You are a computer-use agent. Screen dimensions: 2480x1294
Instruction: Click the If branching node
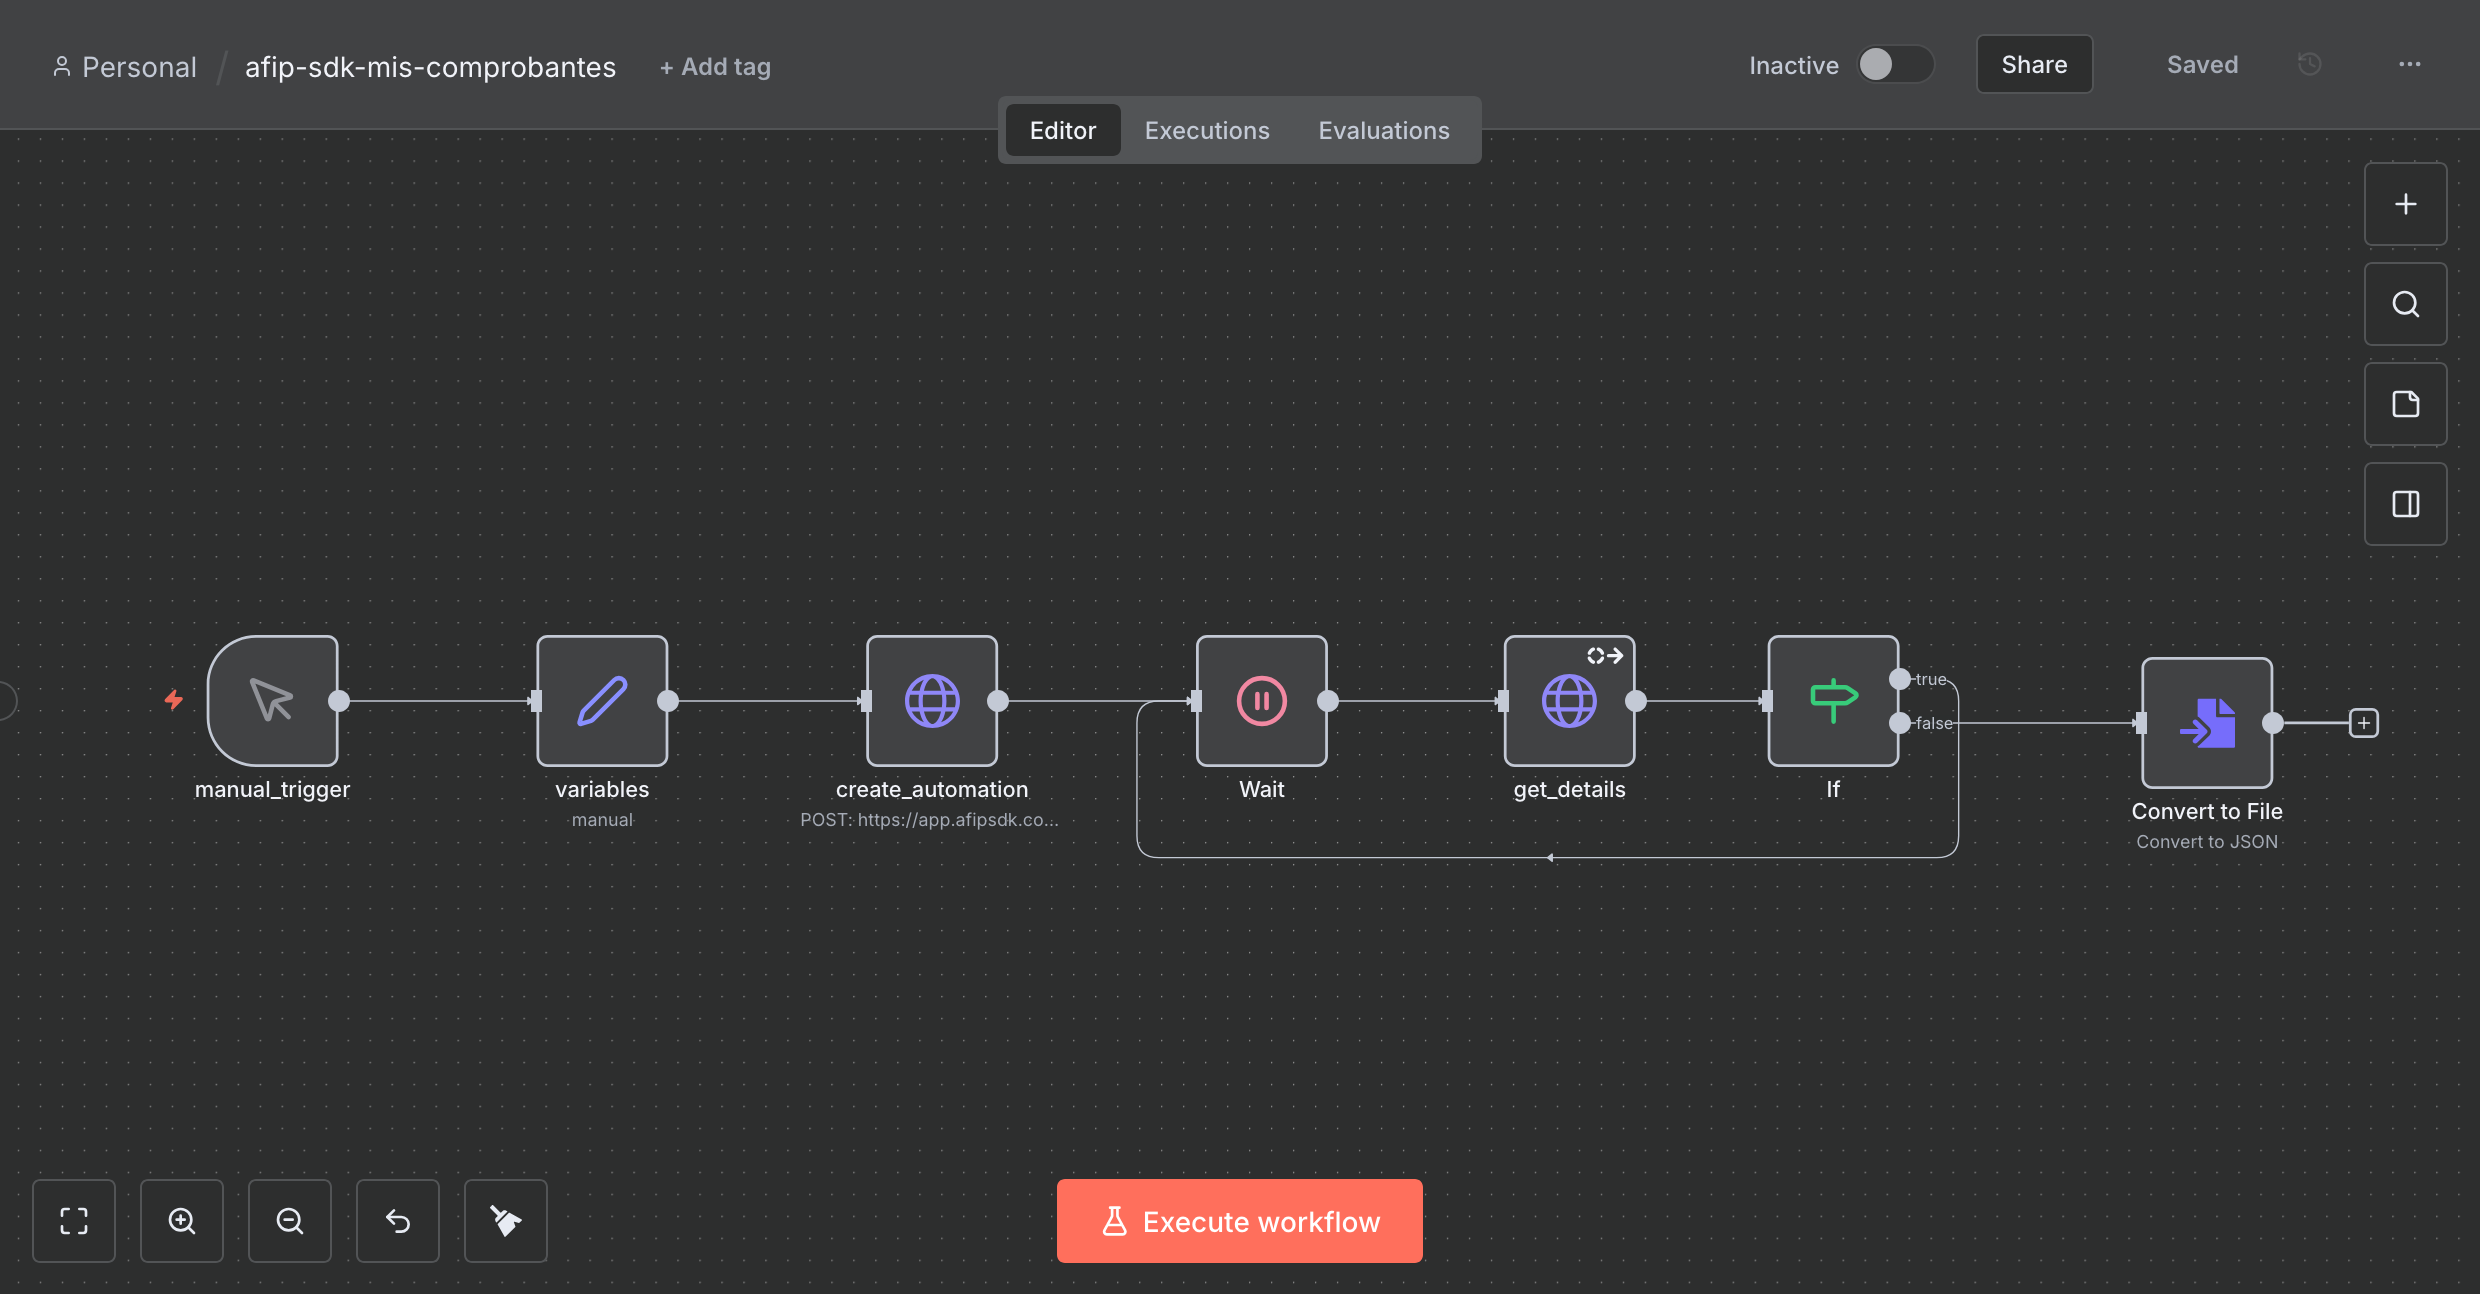tap(1832, 700)
